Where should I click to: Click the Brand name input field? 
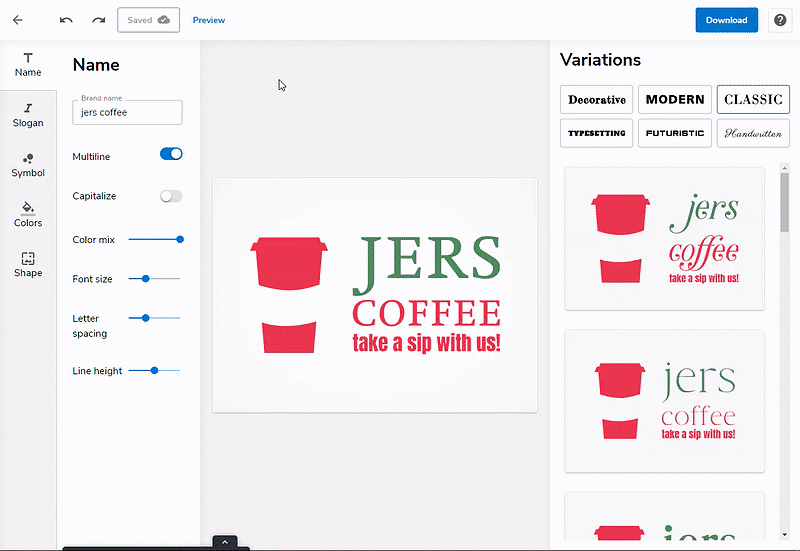(x=127, y=112)
